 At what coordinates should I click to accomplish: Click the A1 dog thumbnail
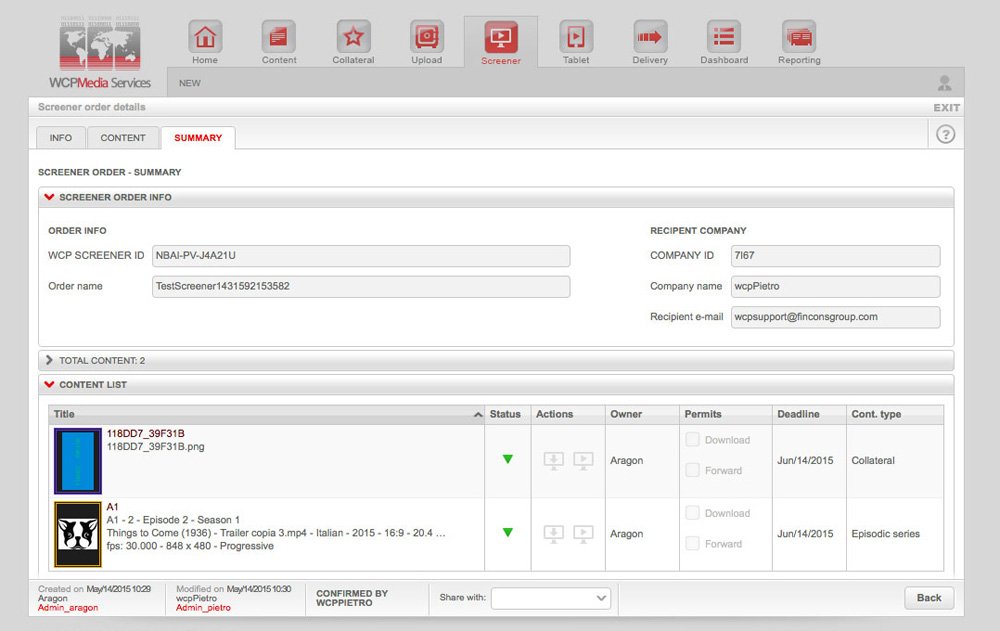(78, 534)
